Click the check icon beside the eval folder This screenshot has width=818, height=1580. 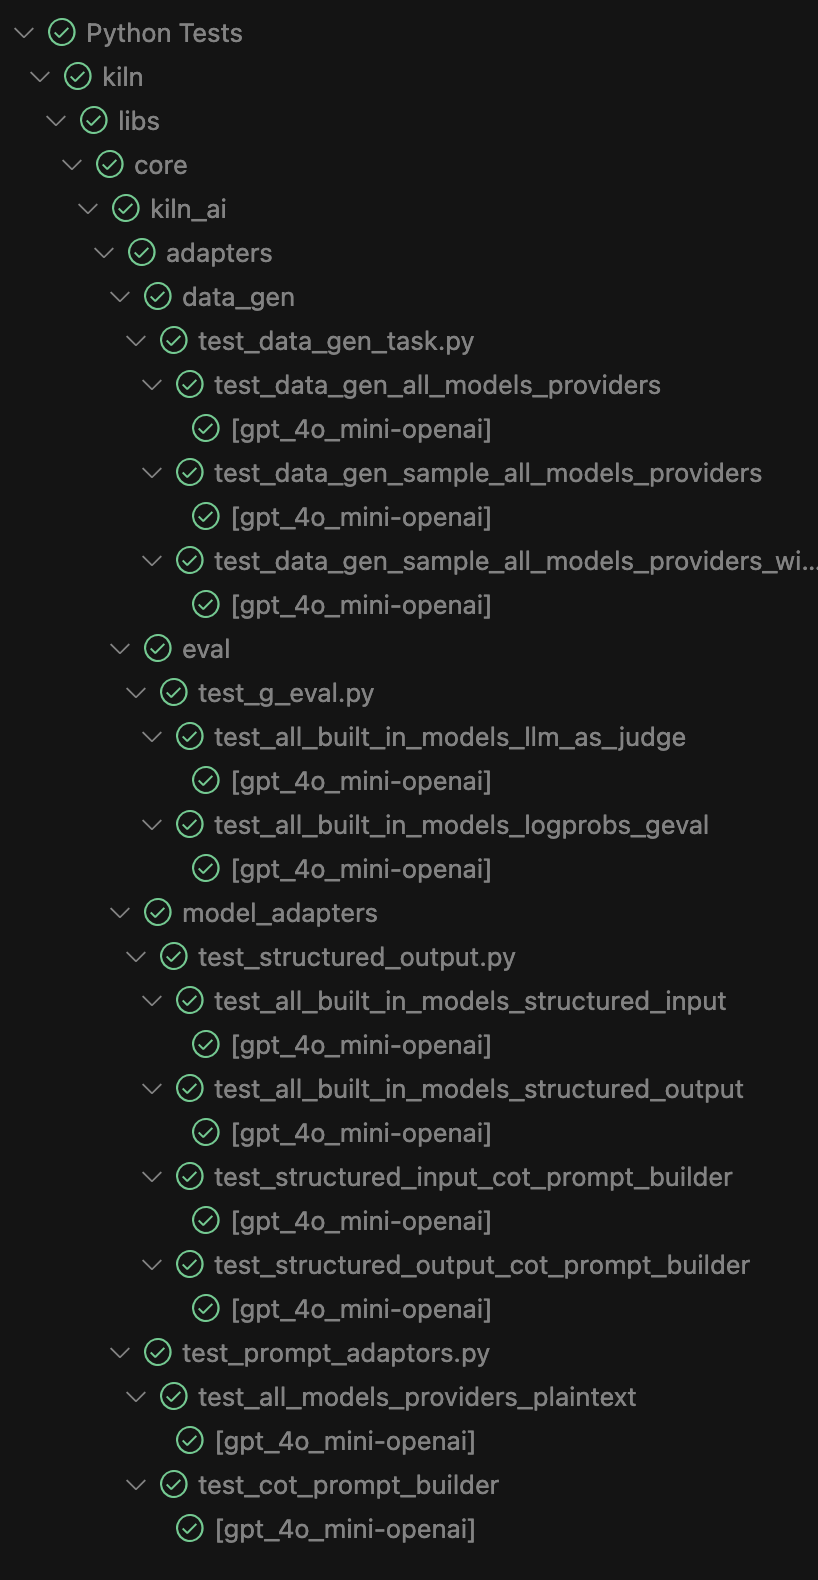click(157, 648)
